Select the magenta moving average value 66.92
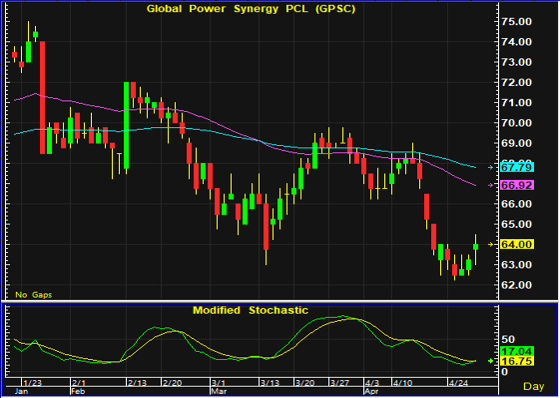The width and height of the screenshot is (560, 398). pyautogui.click(x=517, y=185)
